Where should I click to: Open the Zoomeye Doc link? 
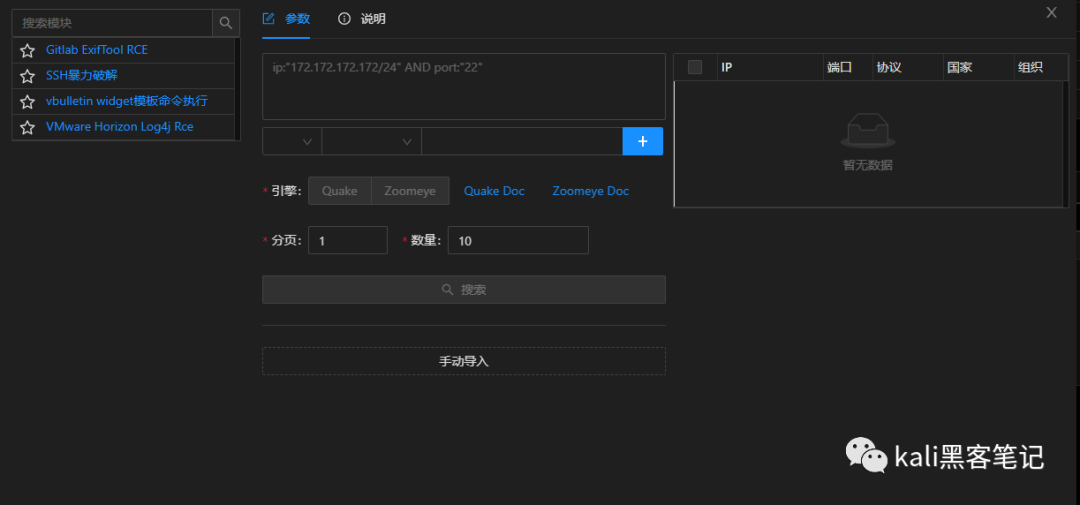point(590,191)
